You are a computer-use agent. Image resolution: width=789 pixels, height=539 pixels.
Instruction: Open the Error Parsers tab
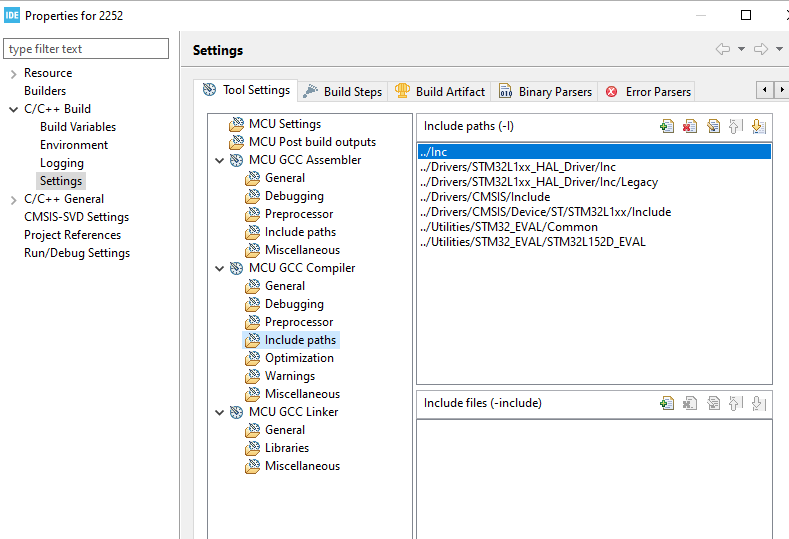point(647,92)
